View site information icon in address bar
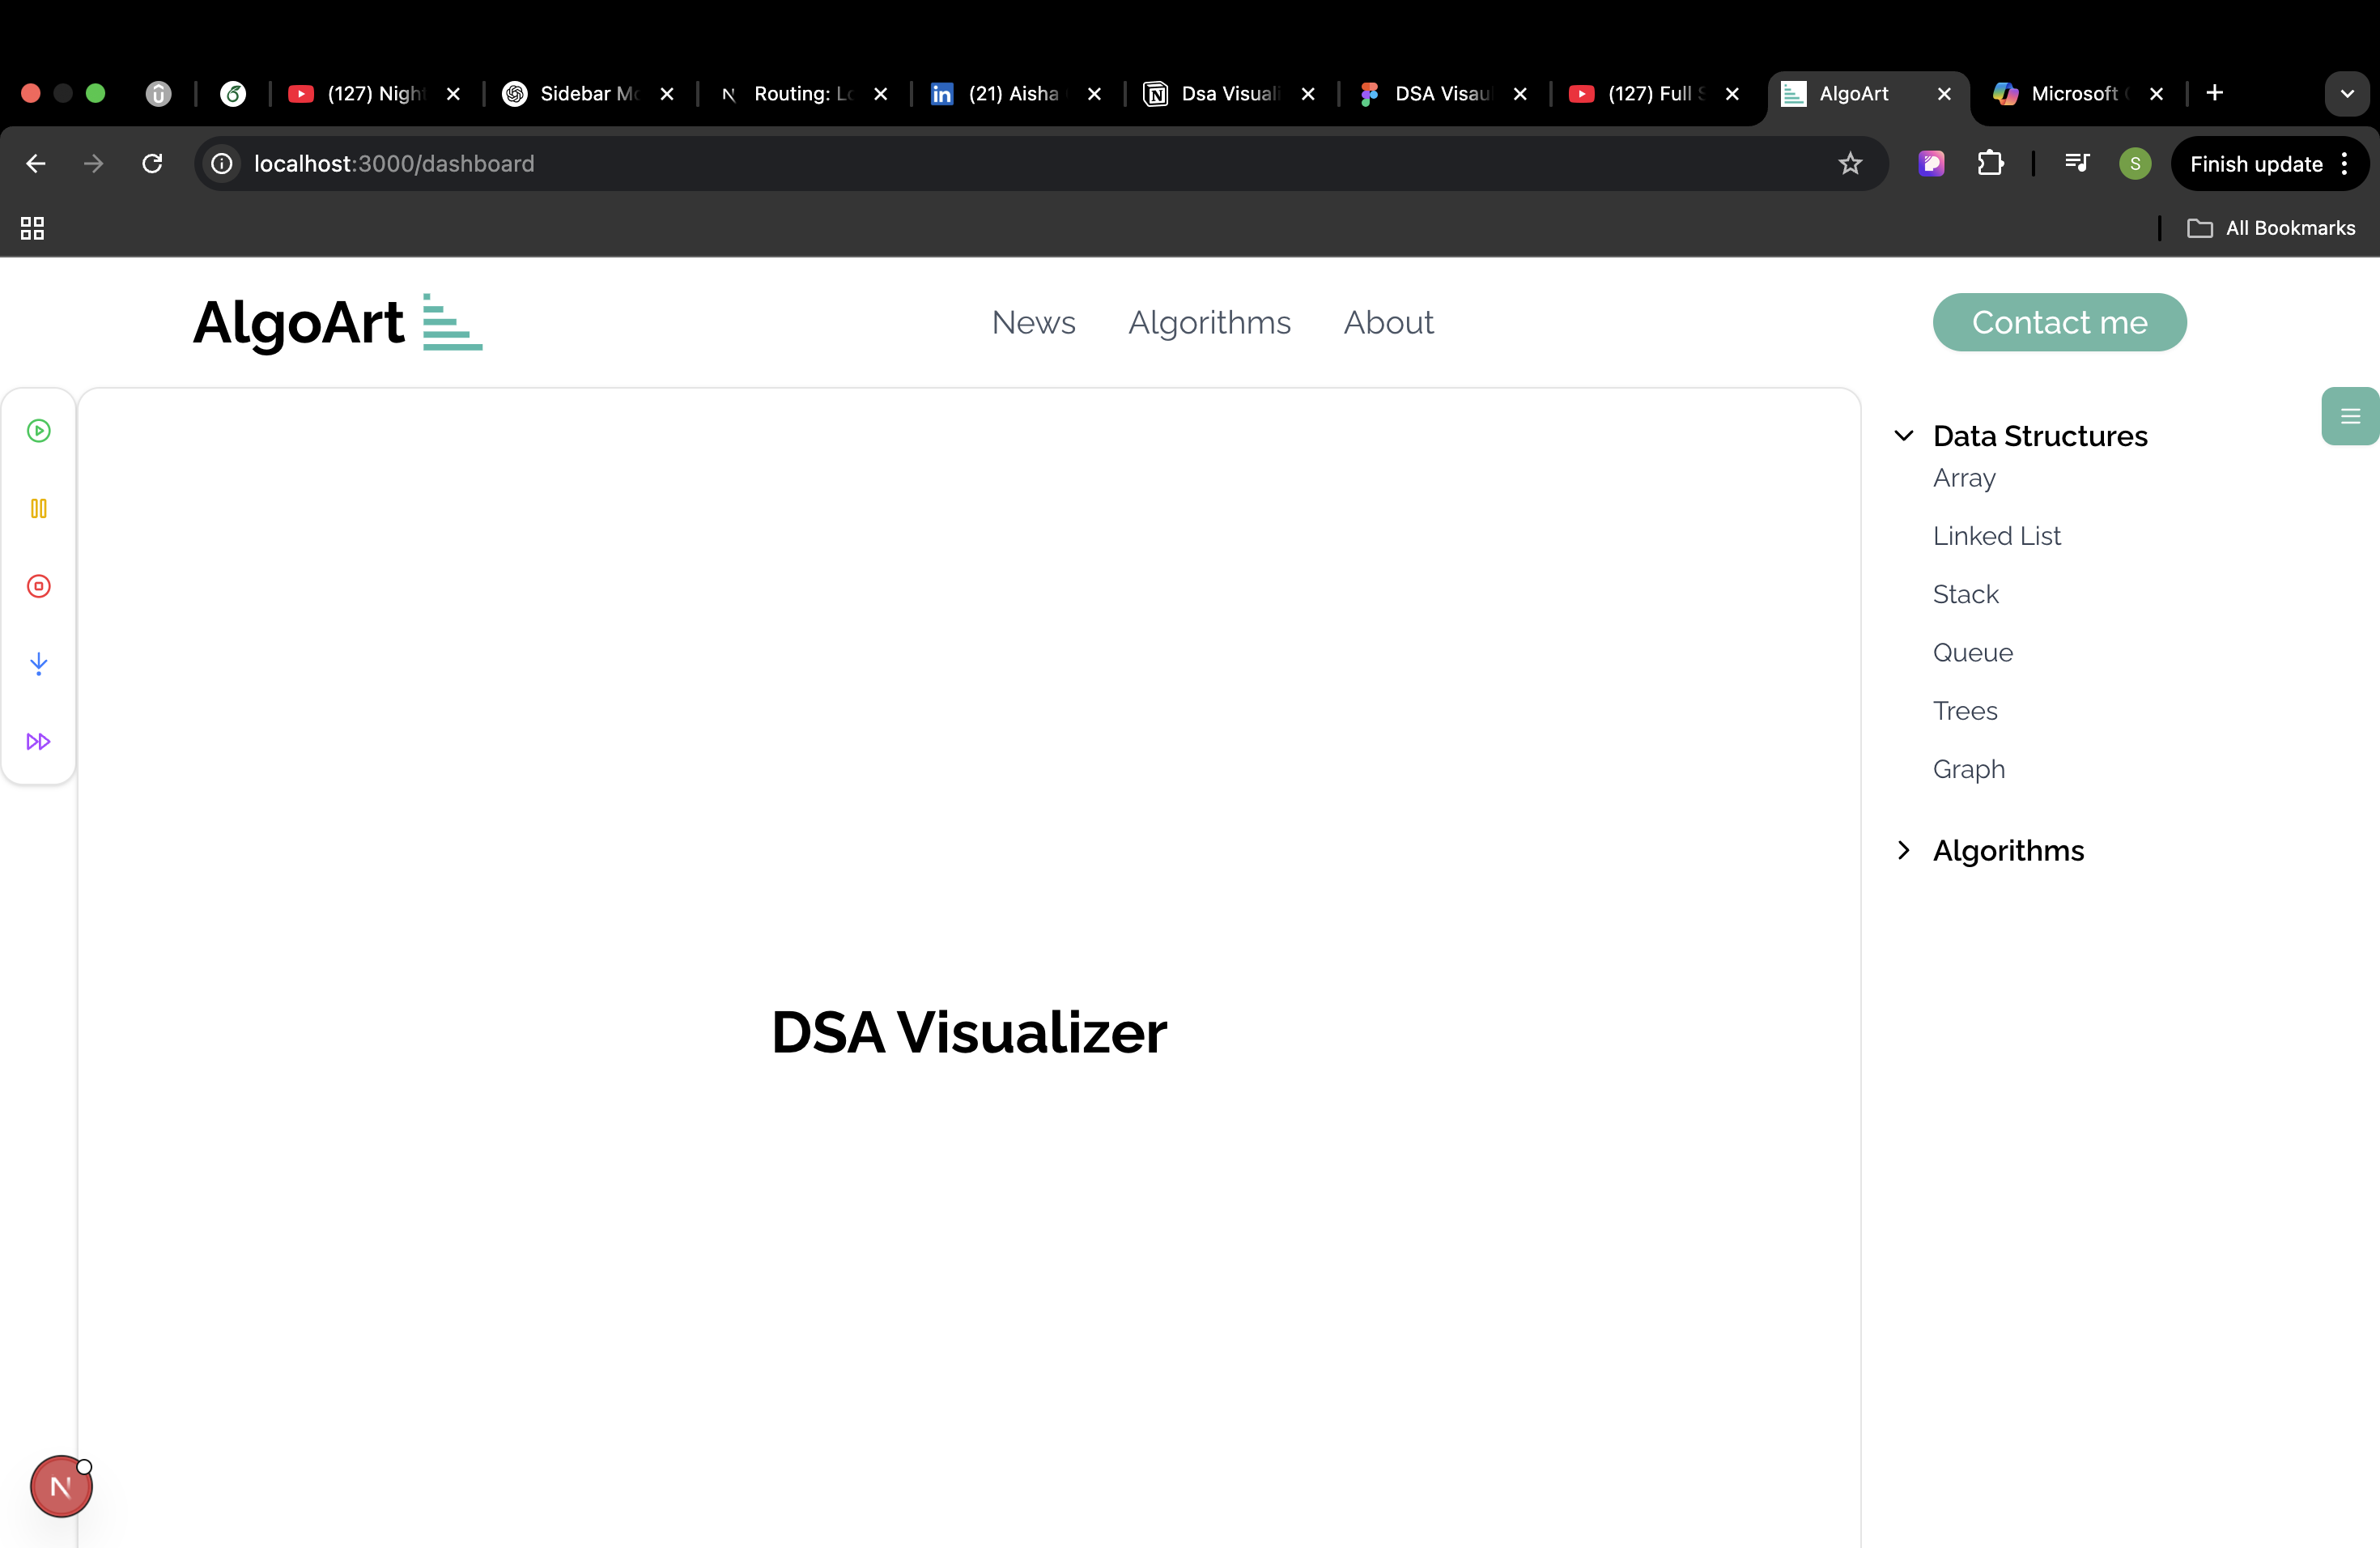Screen dimensions: 2380x1548 222,163
